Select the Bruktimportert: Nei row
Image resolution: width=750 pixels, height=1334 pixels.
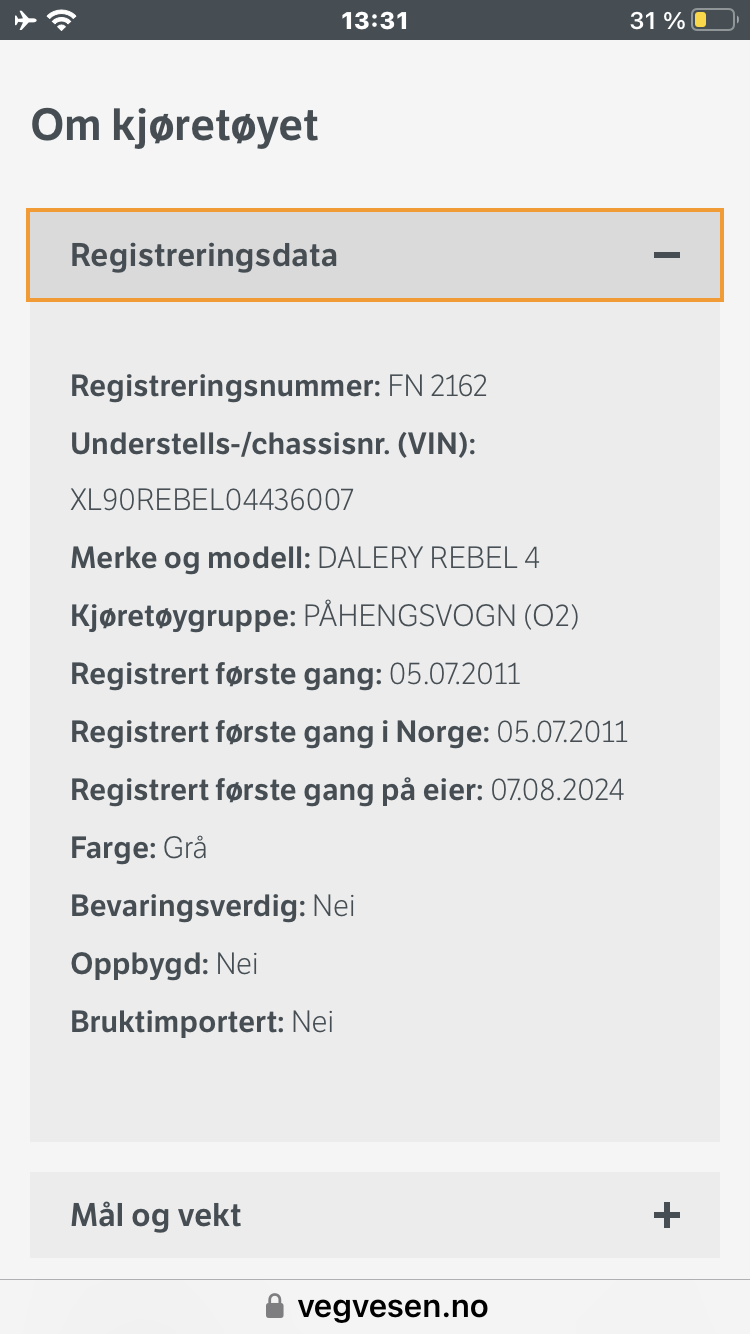click(202, 1021)
